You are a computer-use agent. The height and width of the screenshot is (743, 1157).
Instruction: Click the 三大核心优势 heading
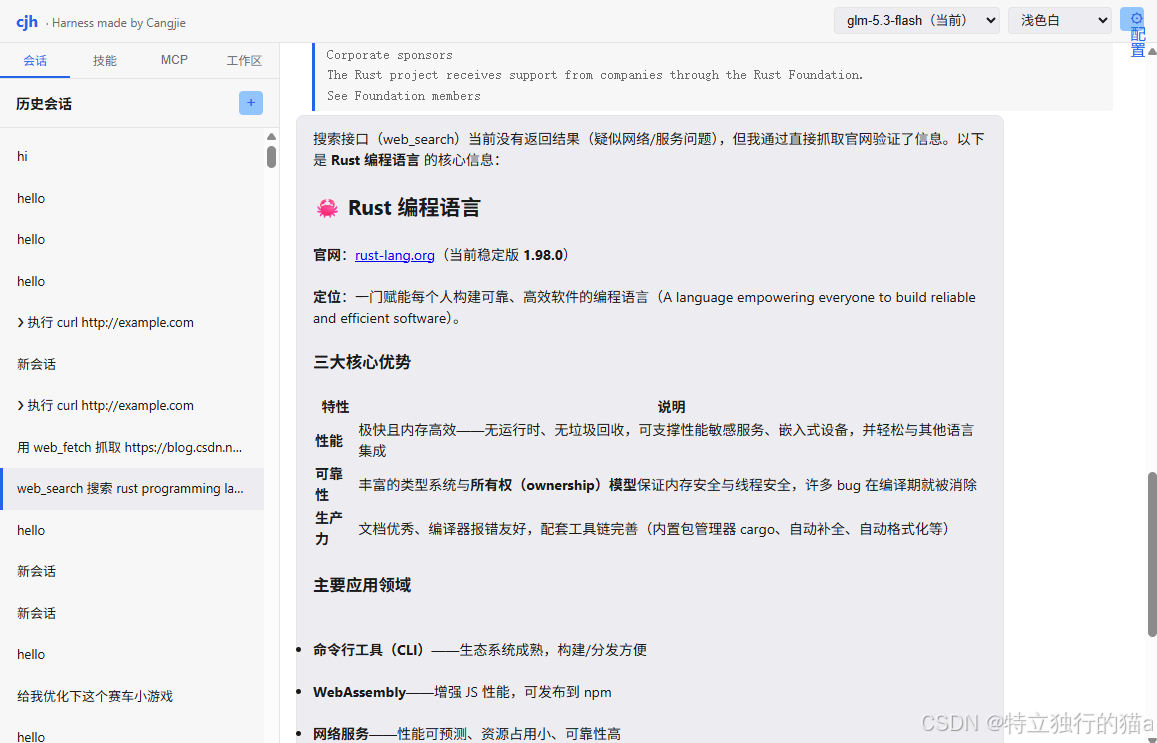(362, 362)
